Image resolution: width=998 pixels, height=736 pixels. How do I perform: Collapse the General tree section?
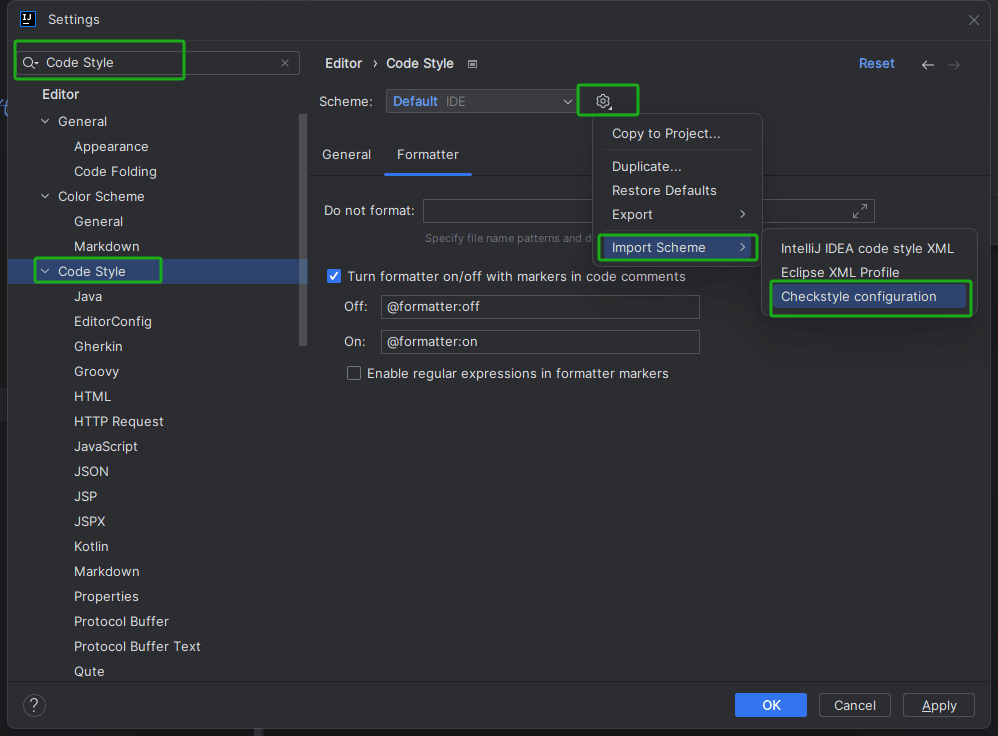44,120
